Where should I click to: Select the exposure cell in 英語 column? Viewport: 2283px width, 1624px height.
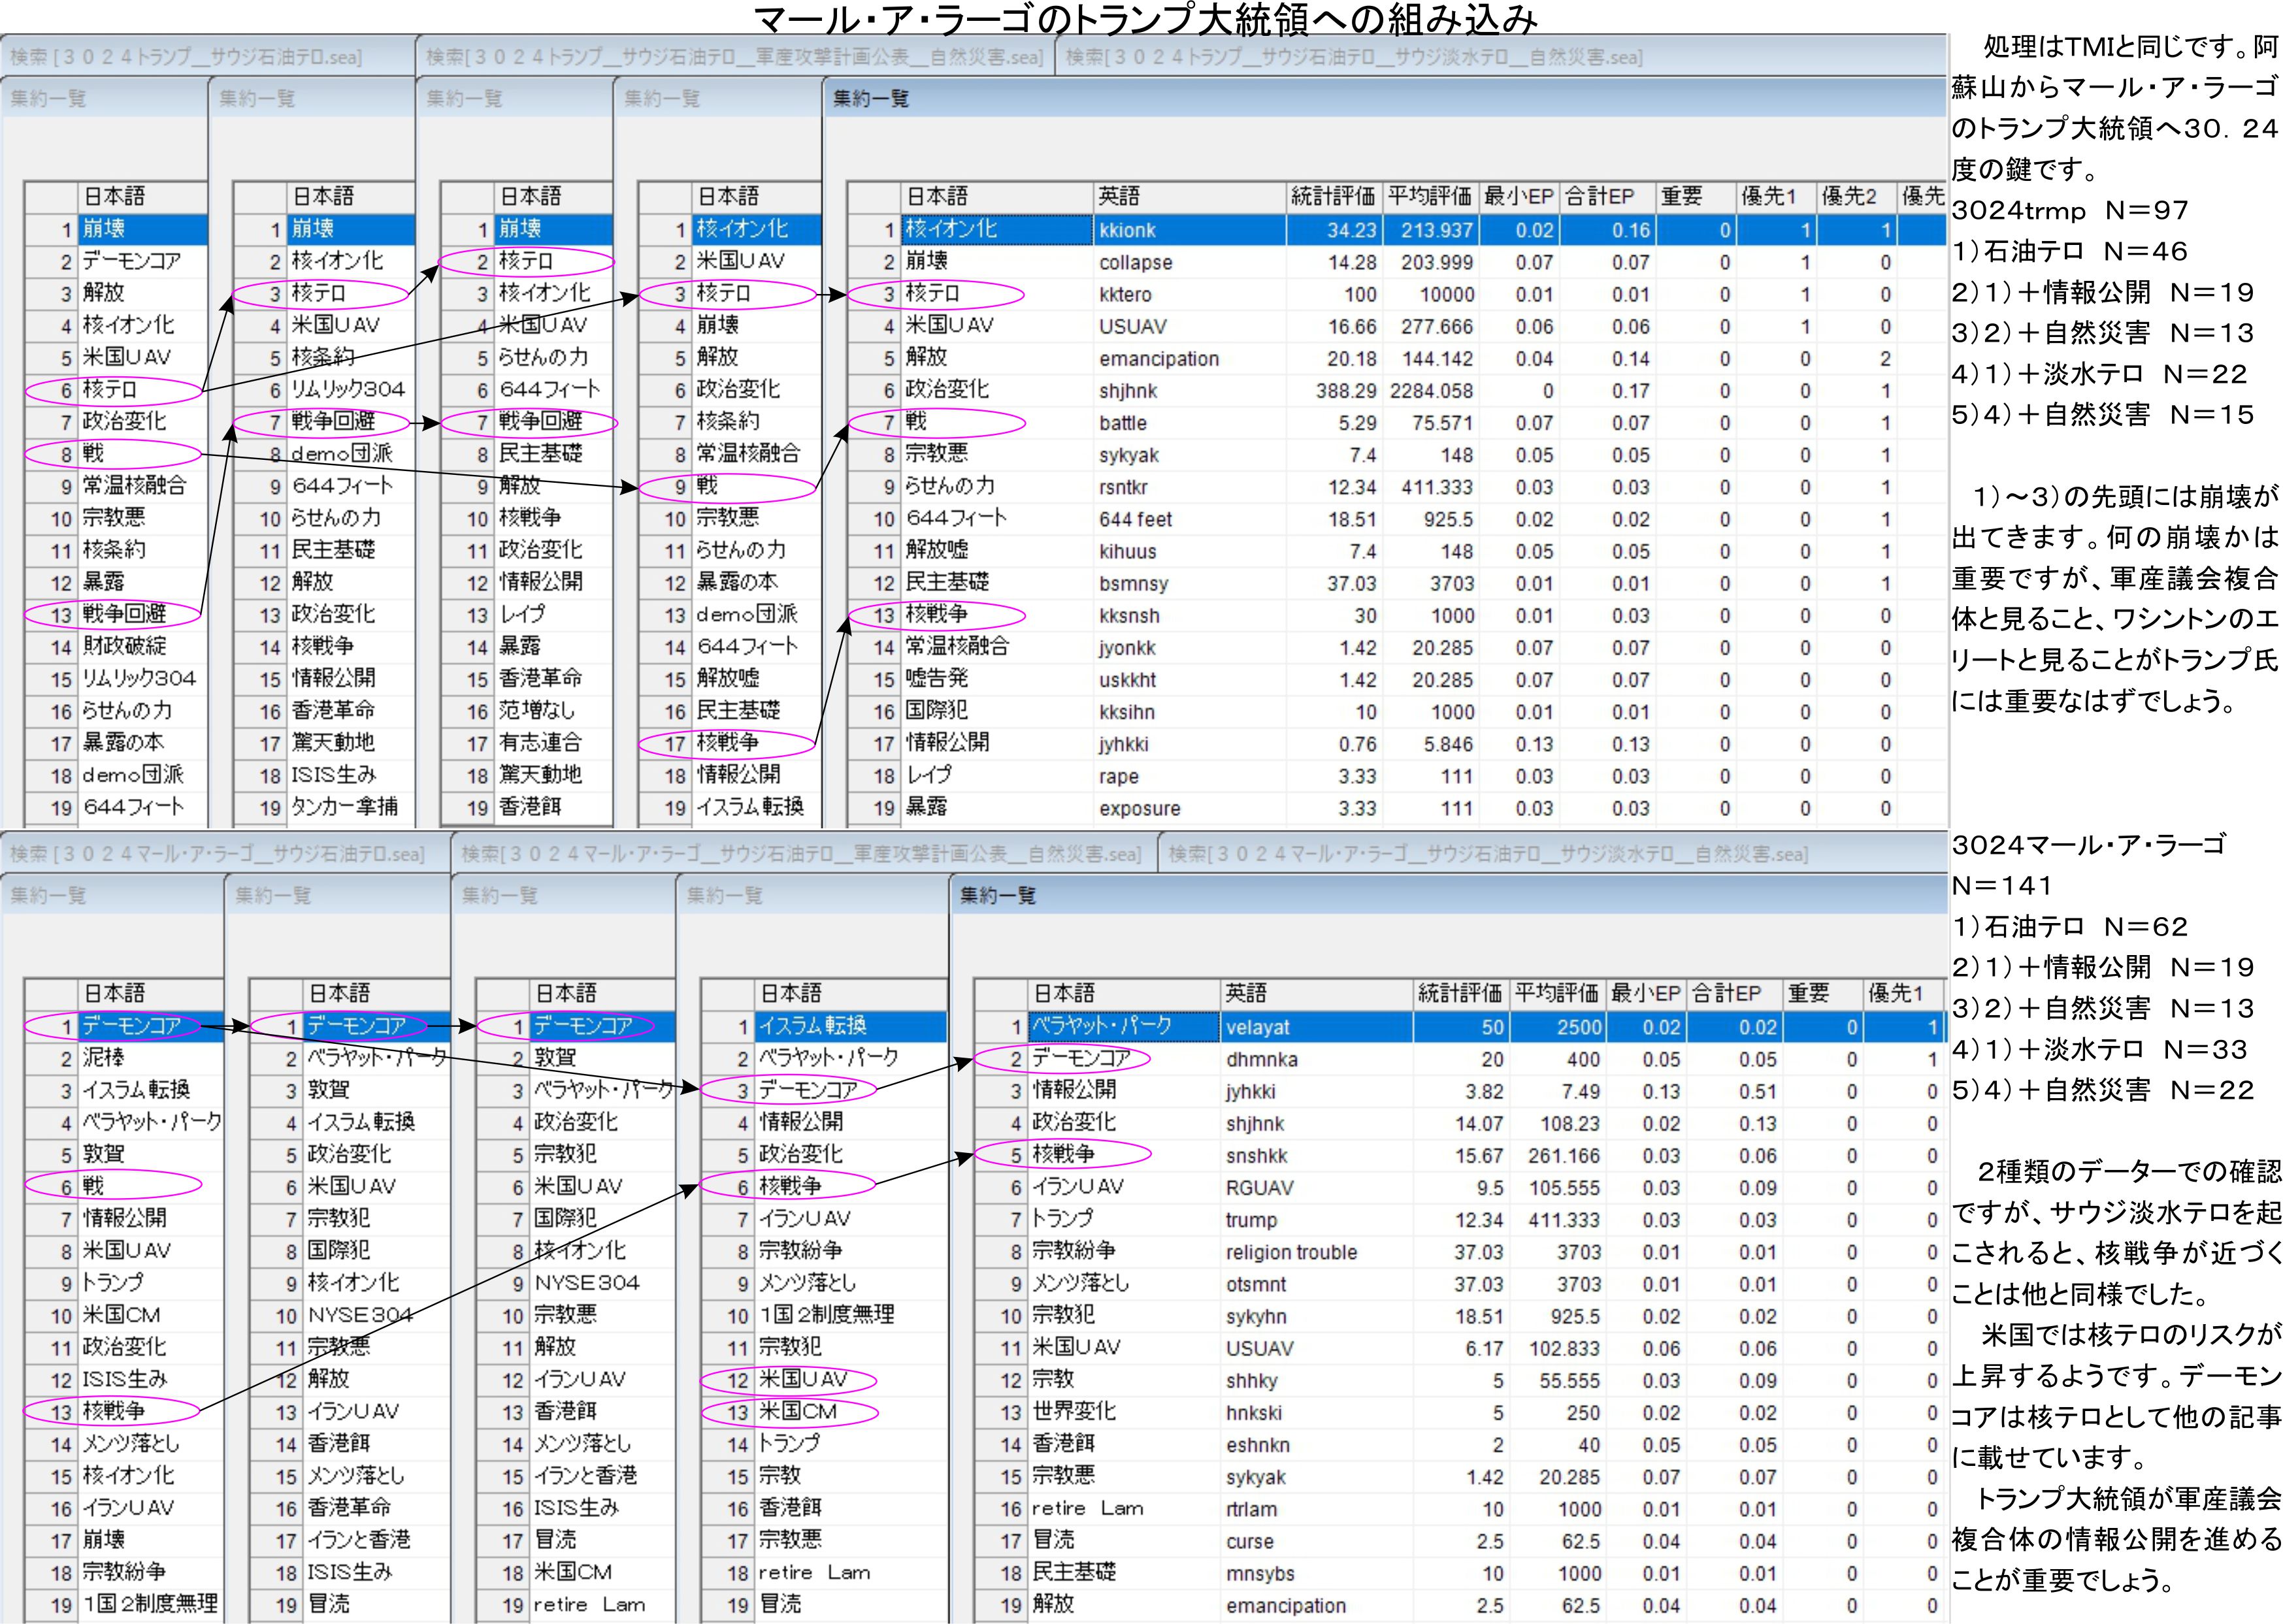[1139, 808]
